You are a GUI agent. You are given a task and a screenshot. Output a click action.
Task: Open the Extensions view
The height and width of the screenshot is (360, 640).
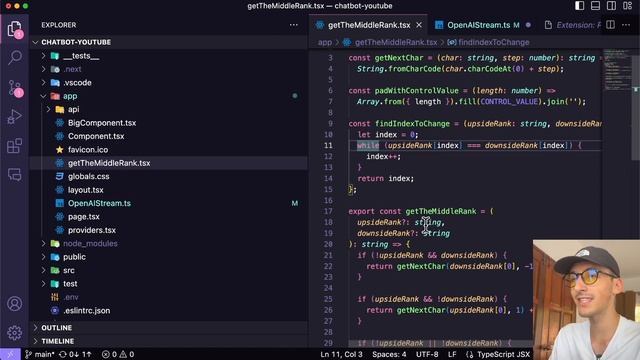click(15, 146)
